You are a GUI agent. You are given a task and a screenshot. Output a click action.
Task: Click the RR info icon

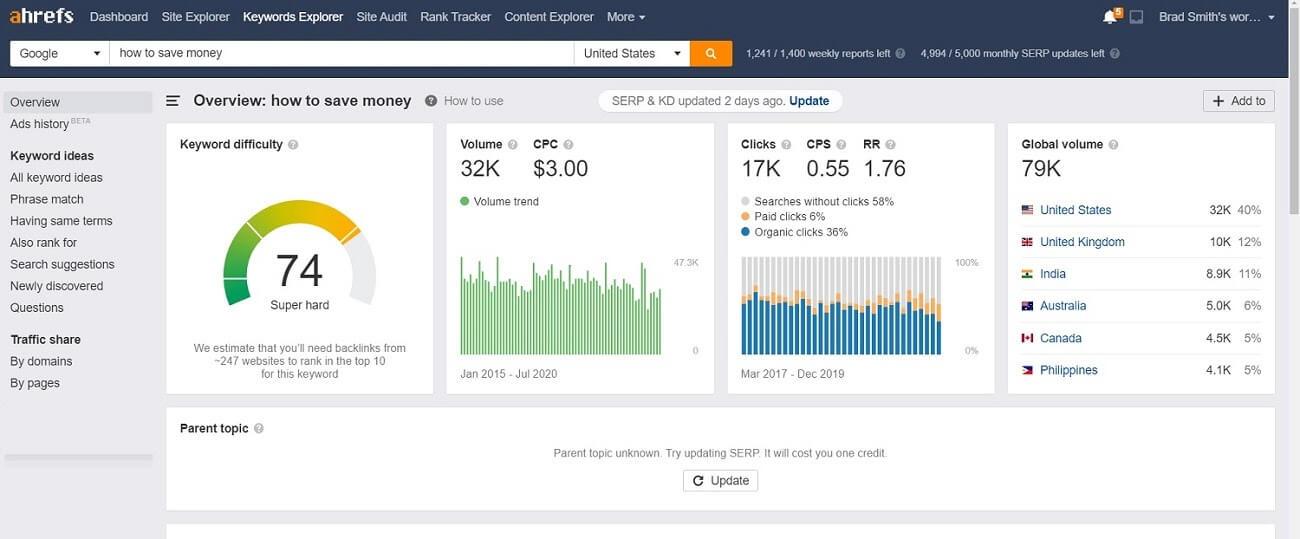tap(890, 145)
